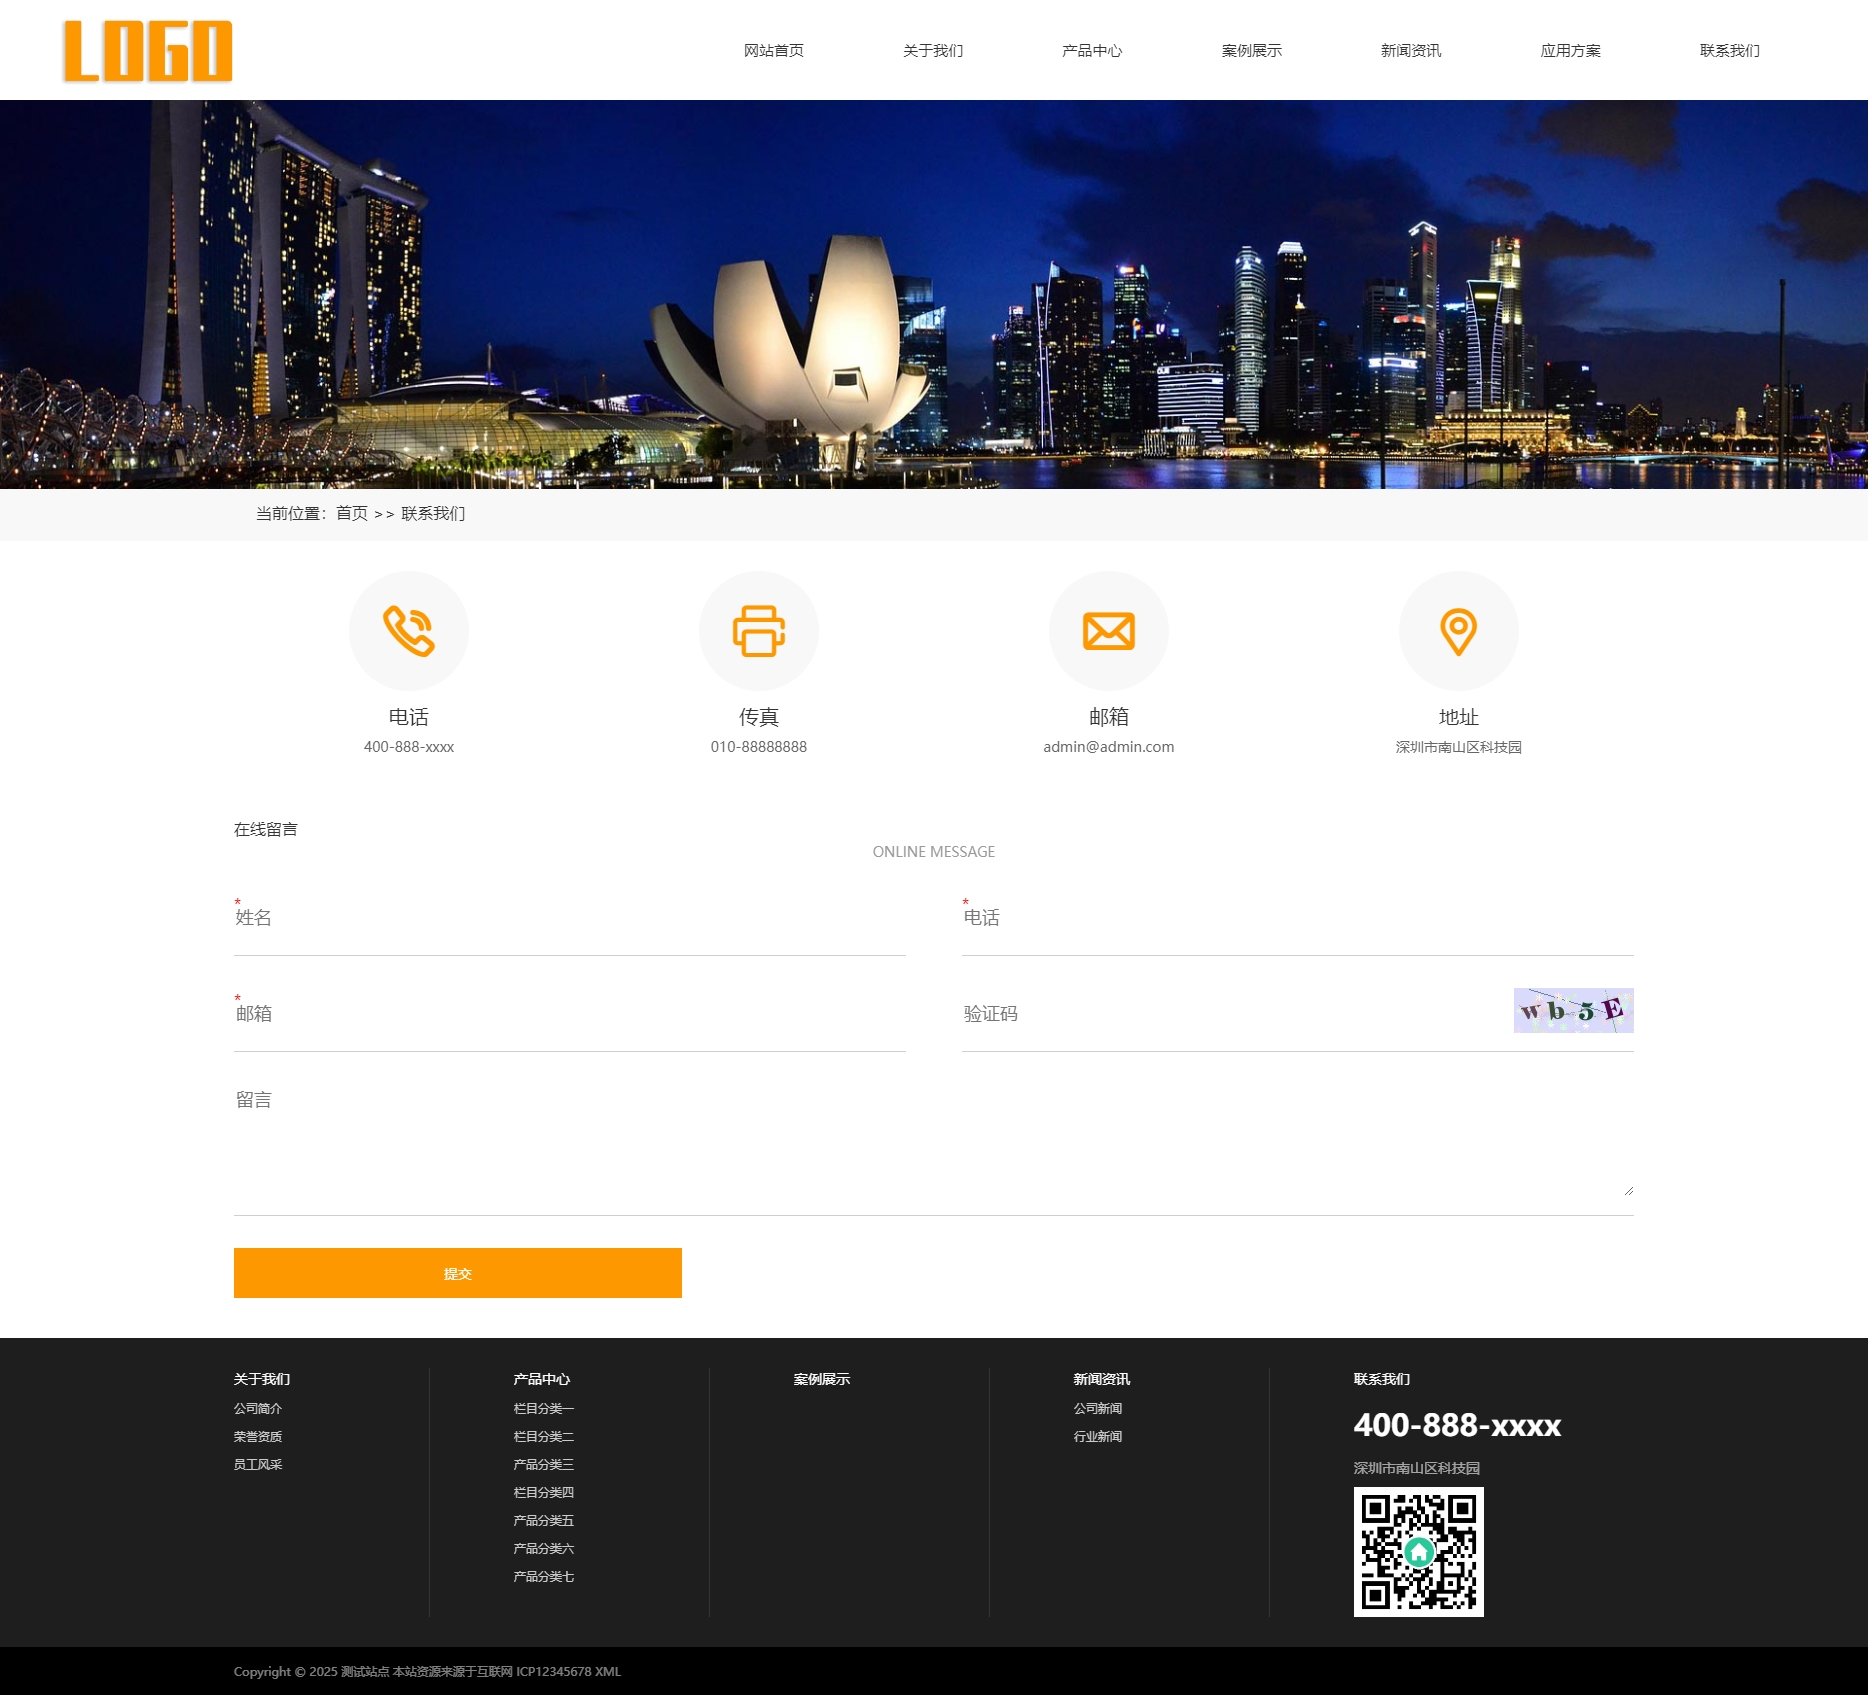Go to 新闻资讯 in top navigation
Viewport: 1872px width, 1695px height.
[x=1410, y=51]
